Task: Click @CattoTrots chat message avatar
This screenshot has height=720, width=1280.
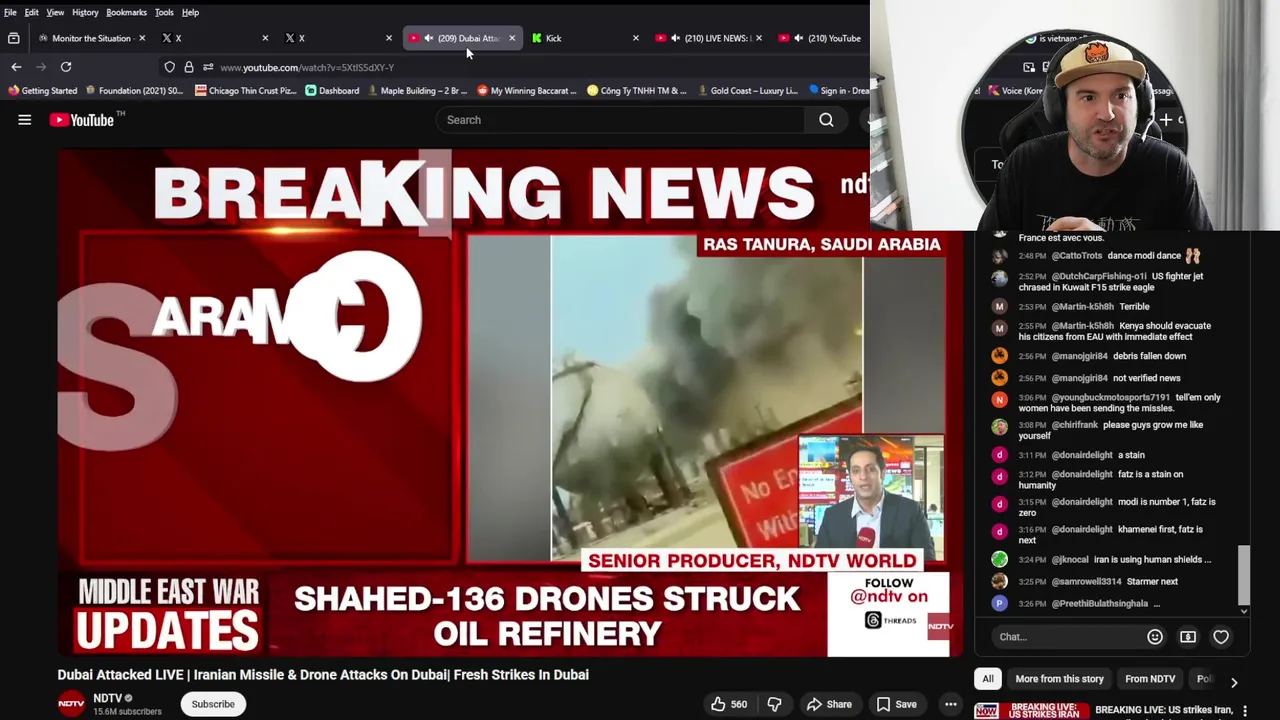Action: pyautogui.click(x=999, y=256)
